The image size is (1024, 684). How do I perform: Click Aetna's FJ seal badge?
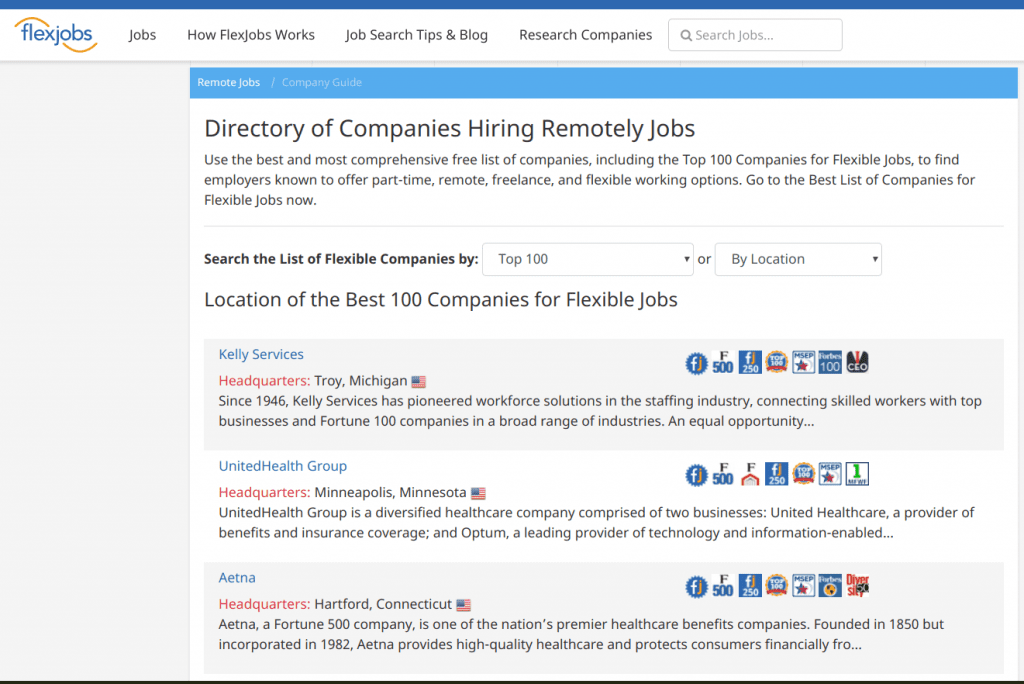pyautogui.click(x=696, y=586)
